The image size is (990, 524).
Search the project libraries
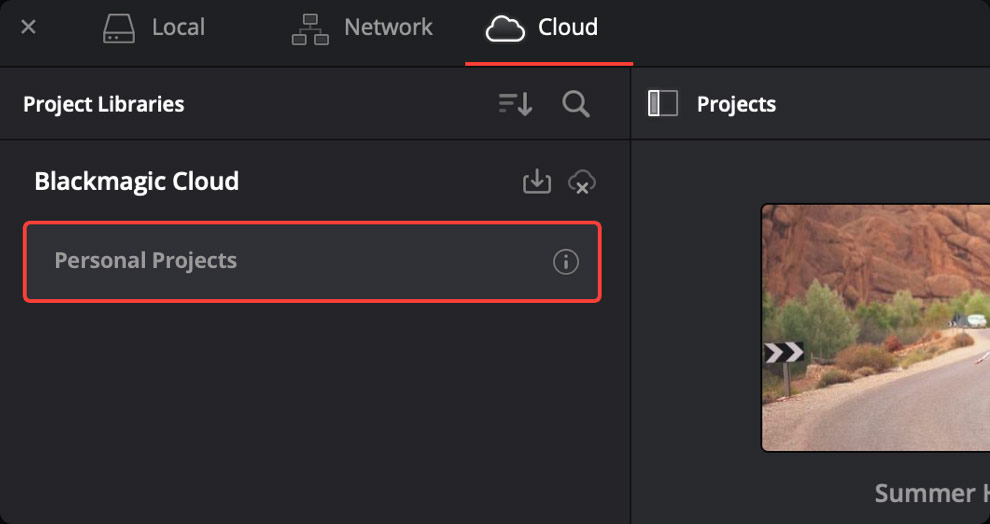click(x=576, y=104)
